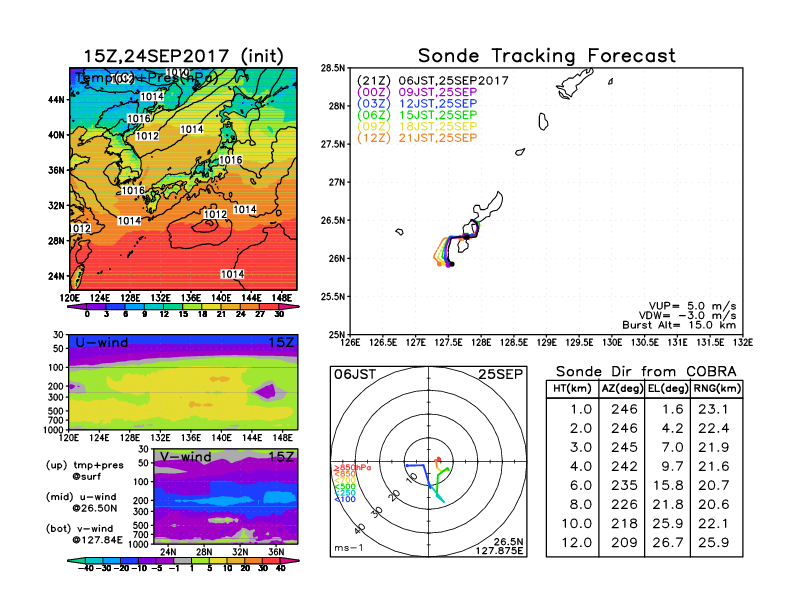Click the 27–30 red segment of the temperature colorbar
Screen dimensions: 792x612
click(269, 307)
